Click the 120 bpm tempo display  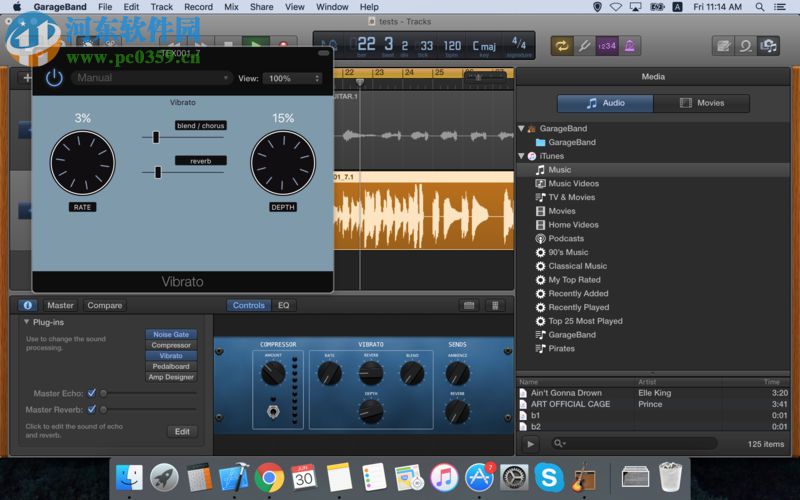[x=452, y=46]
